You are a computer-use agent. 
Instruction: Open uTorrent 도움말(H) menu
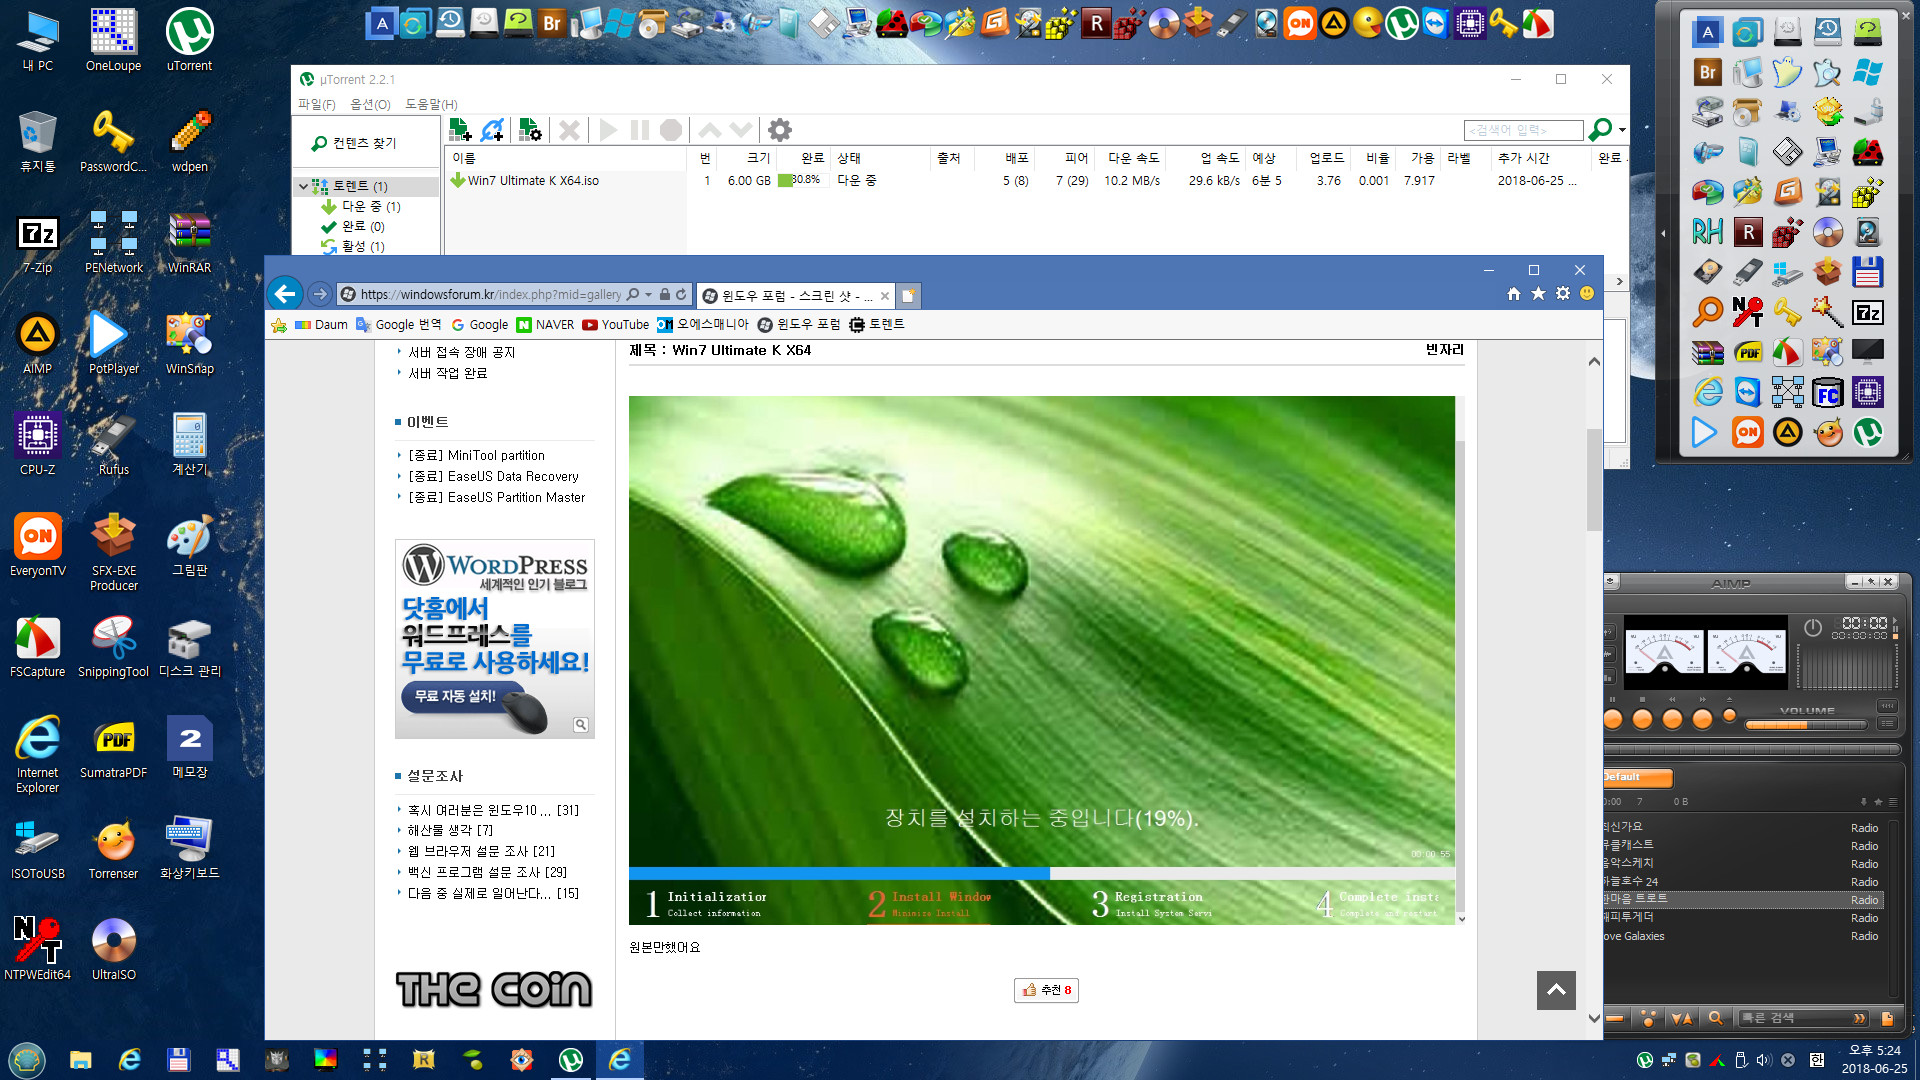pos(431,104)
